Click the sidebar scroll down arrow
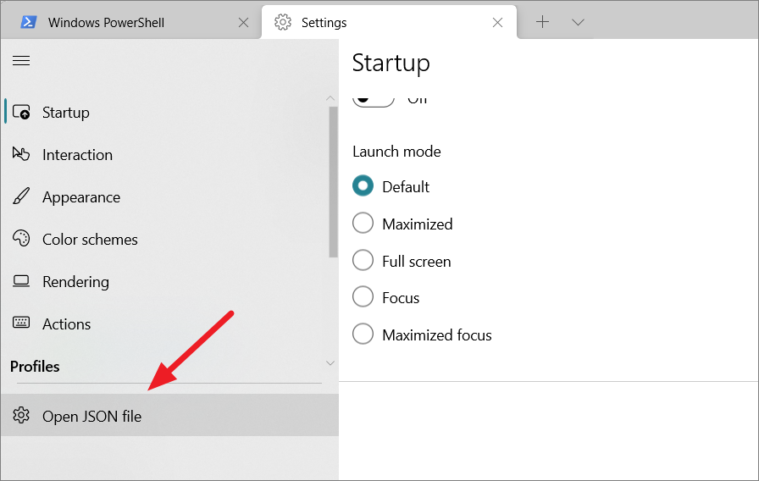This screenshot has height=481, width=759. 330,363
